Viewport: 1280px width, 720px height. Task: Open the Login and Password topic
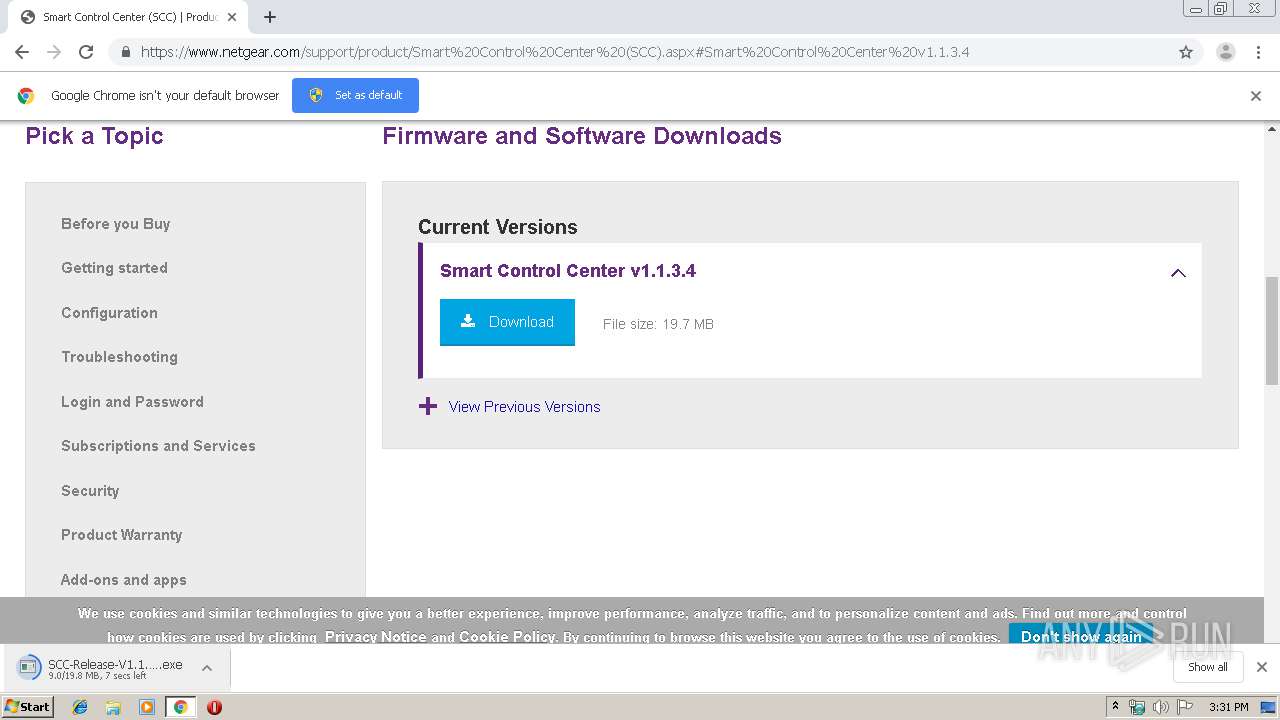tap(132, 402)
